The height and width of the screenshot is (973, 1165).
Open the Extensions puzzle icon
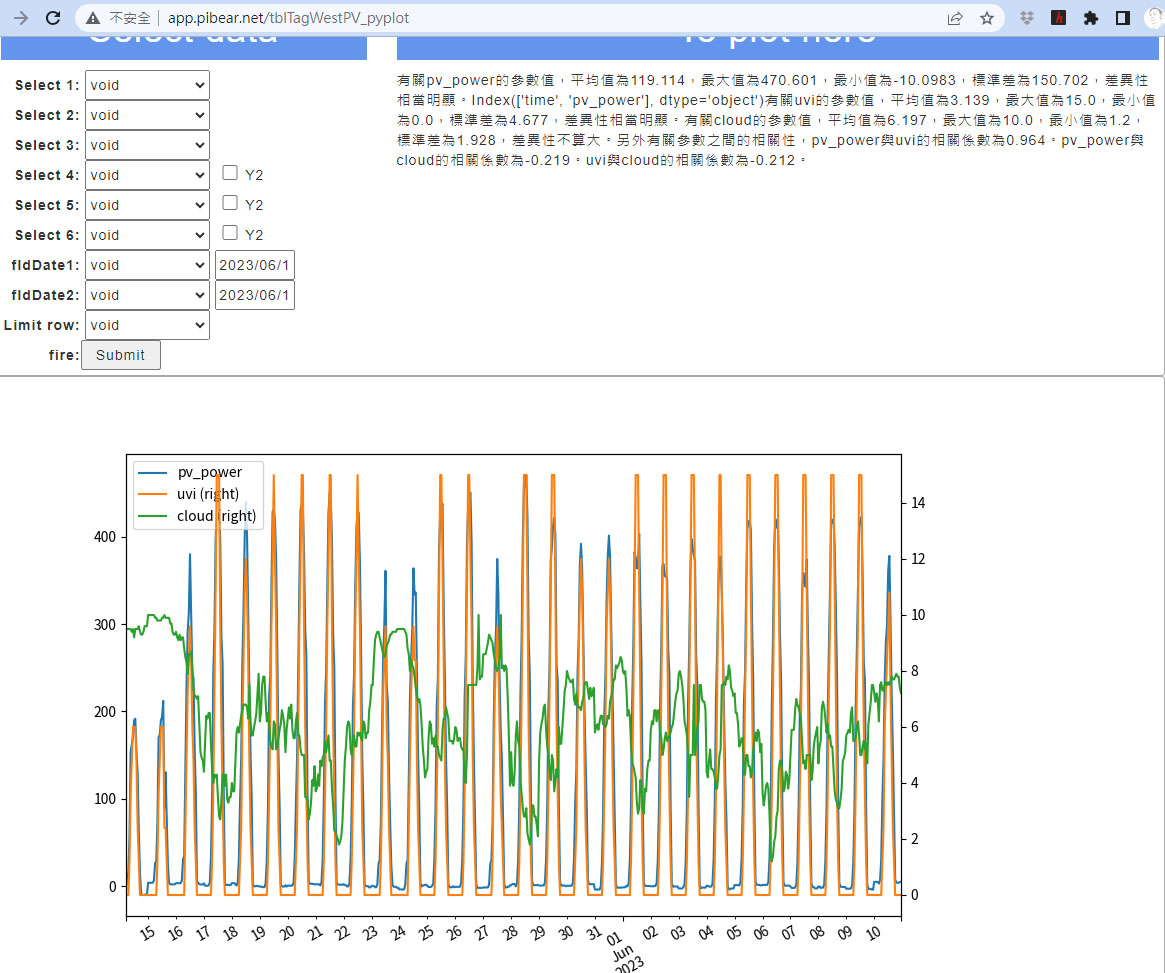pos(1091,18)
